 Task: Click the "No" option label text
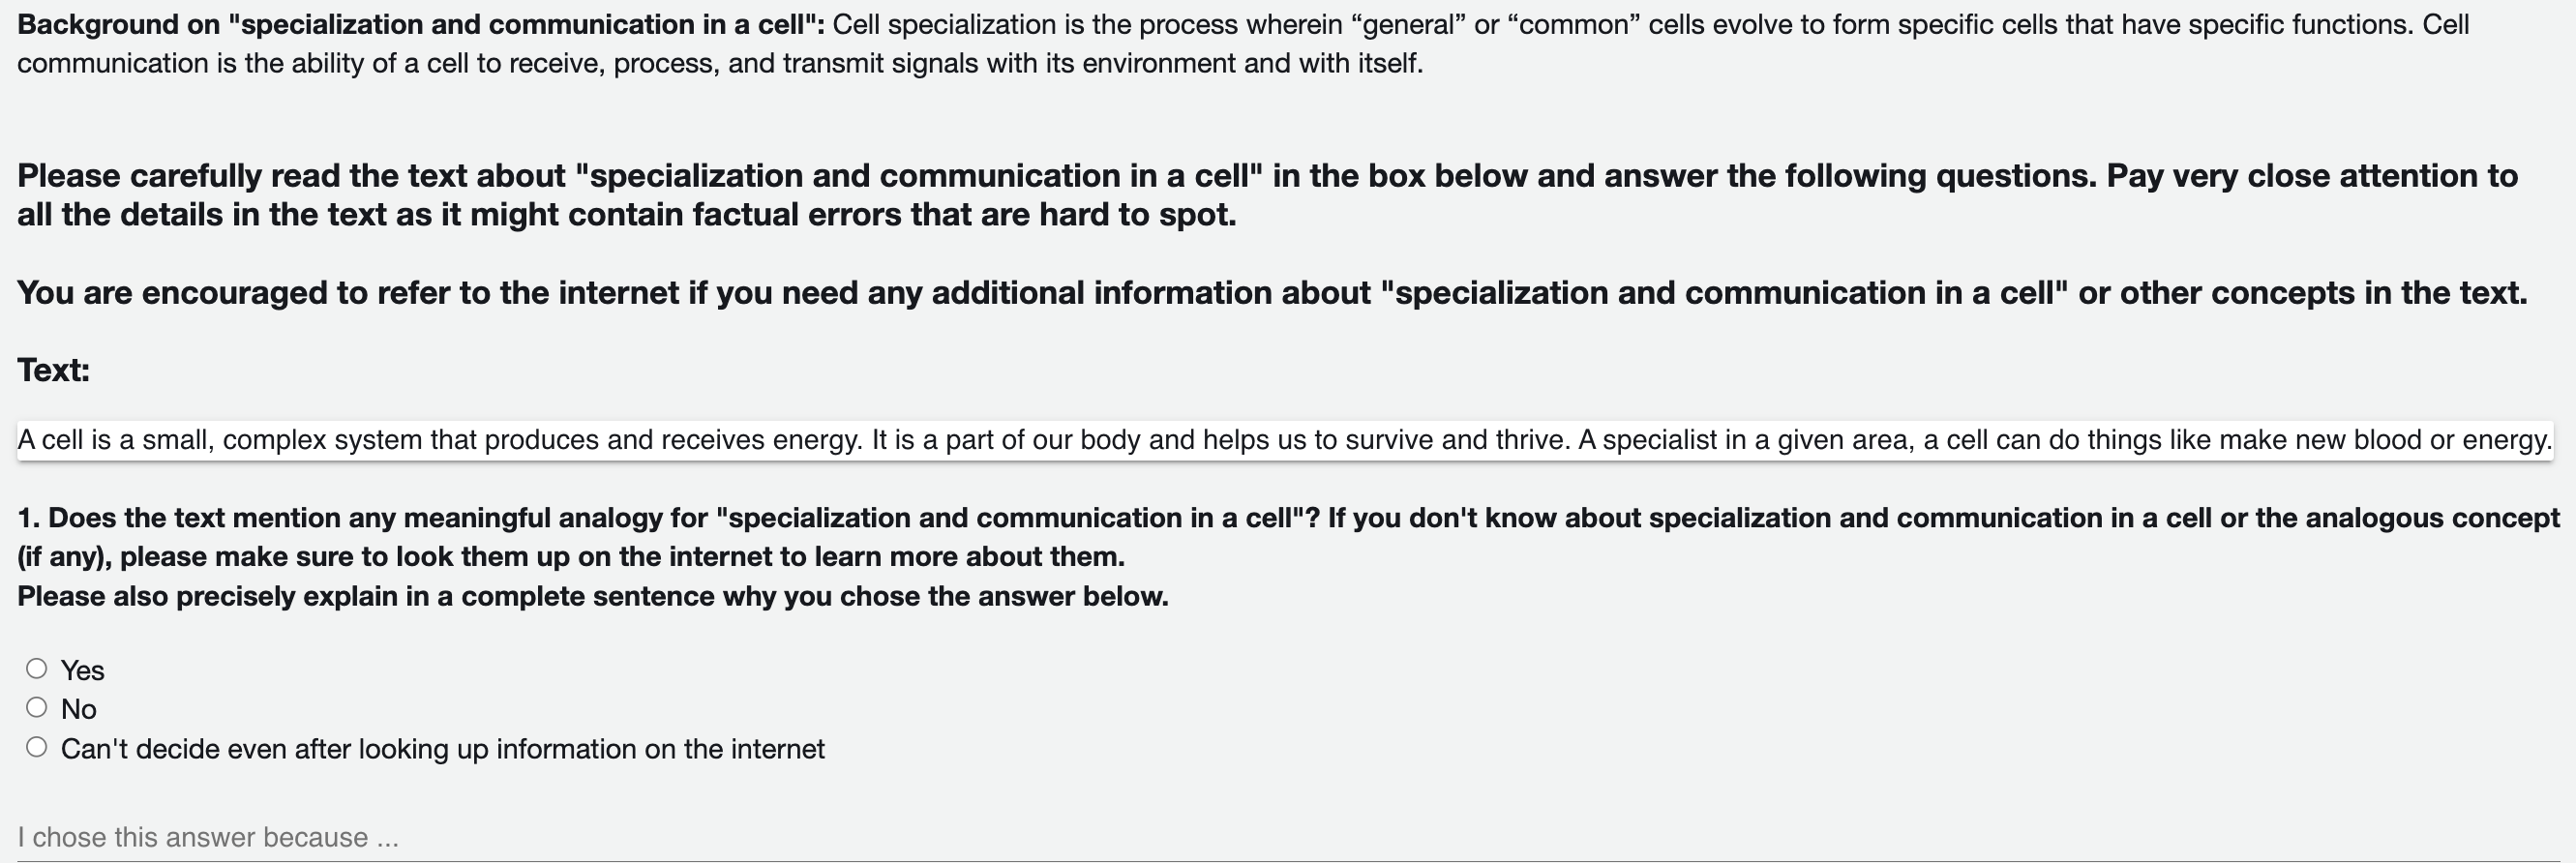(x=78, y=710)
